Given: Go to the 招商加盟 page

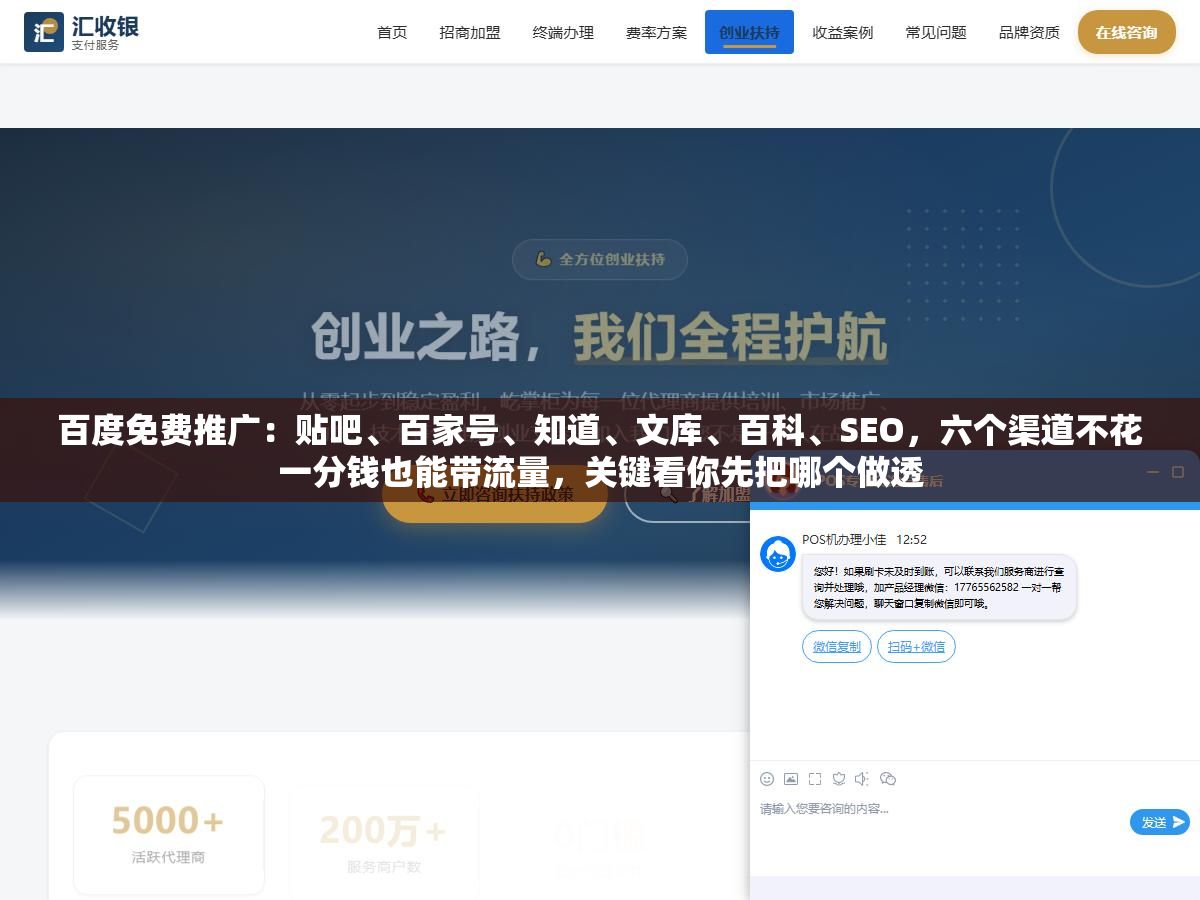Looking at the screenshot, I should pyautogui.click(x=470, y=32).
